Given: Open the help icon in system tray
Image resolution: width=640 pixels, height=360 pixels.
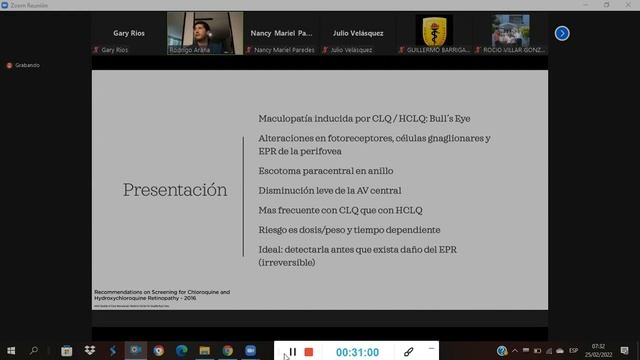Looking at the screenshot, I should [x=502, y=351].
